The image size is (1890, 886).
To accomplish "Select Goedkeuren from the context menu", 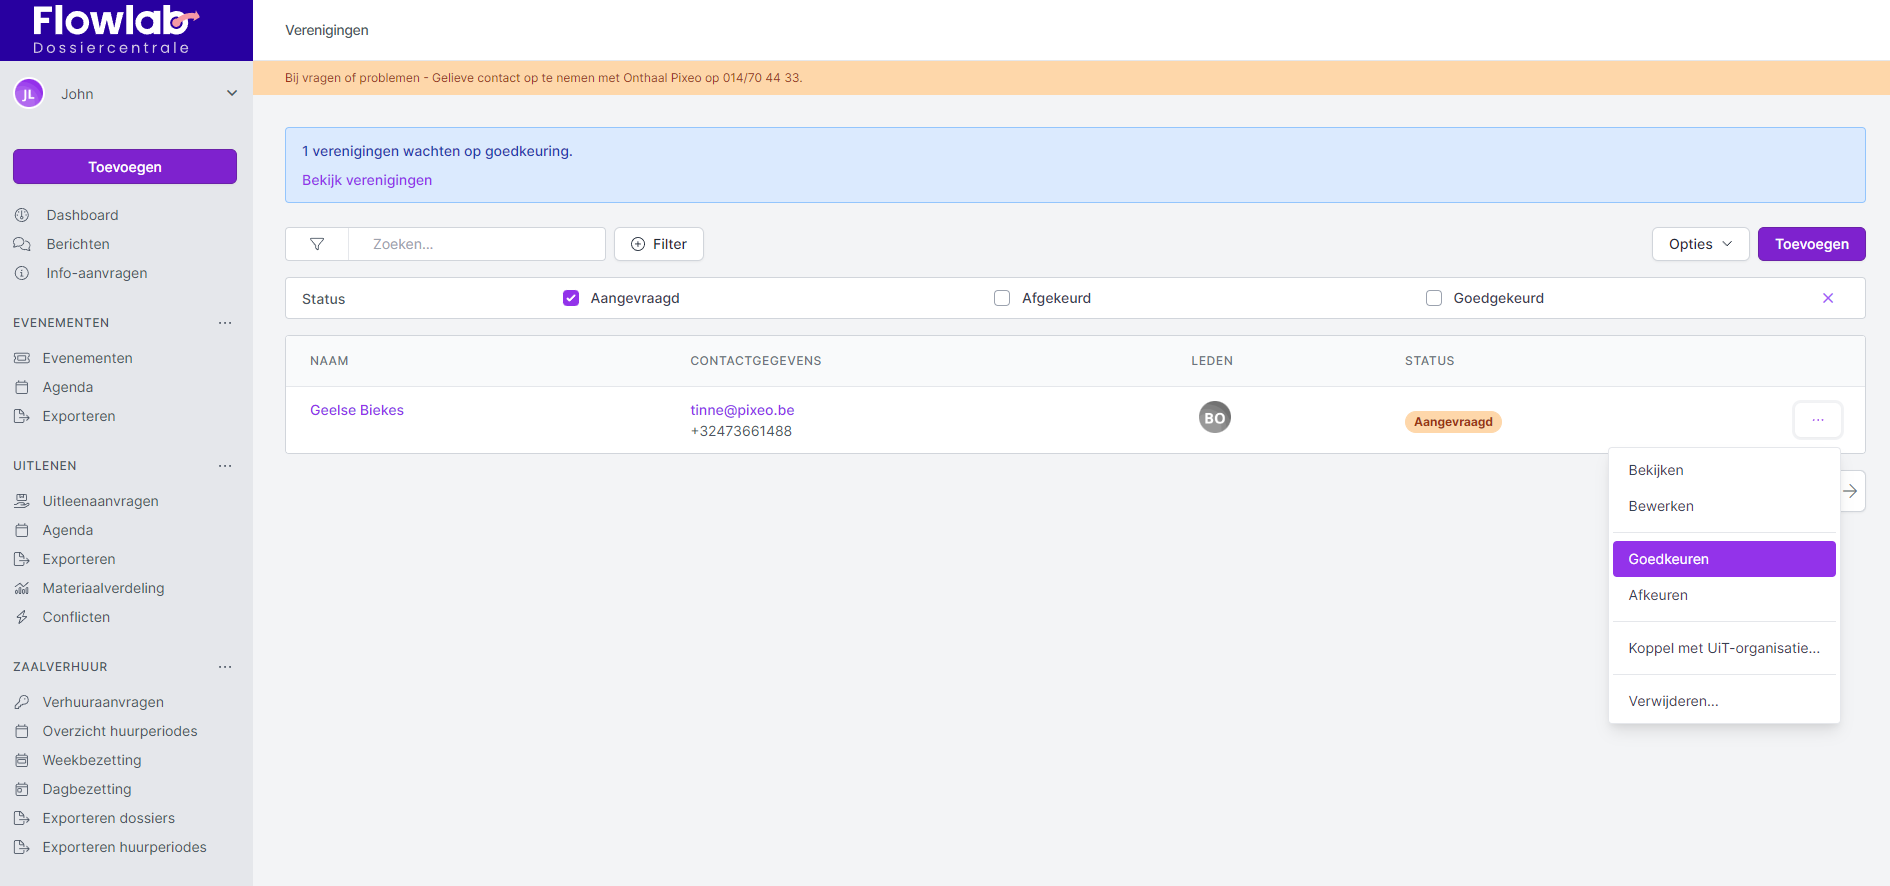I will click(1723, 559).
